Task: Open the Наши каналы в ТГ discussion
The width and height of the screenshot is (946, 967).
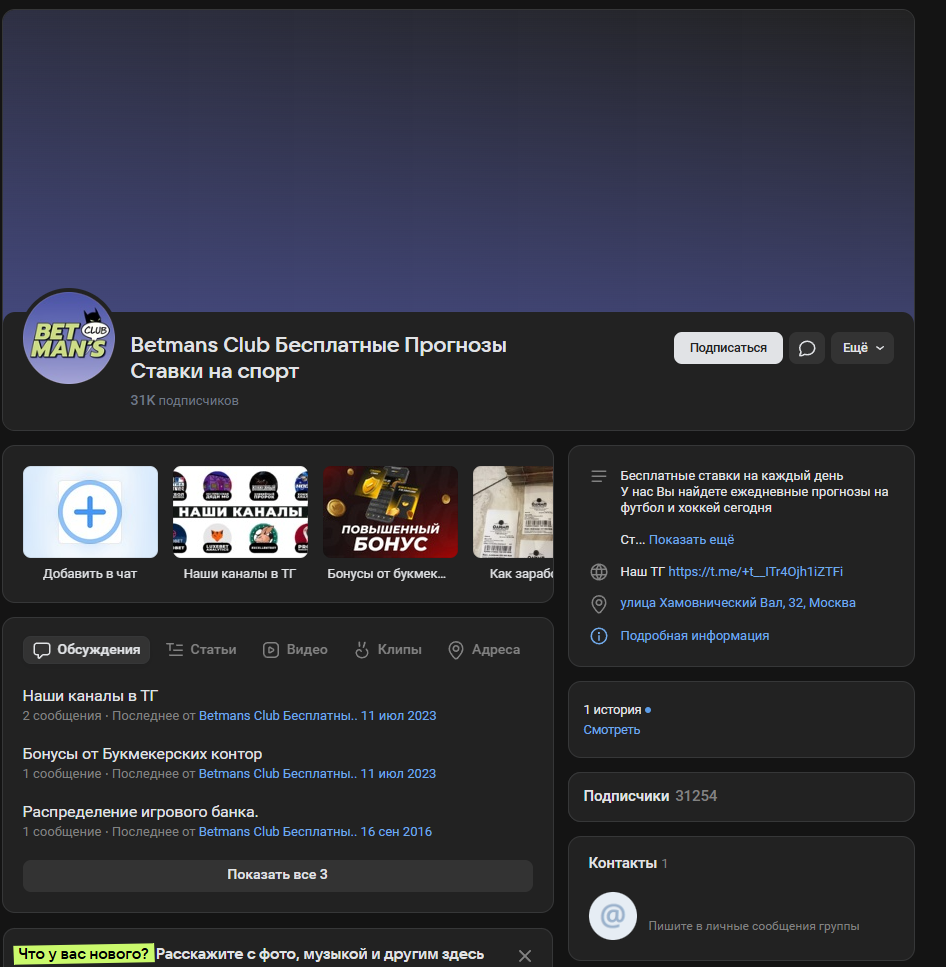Action: click(90, 696)
